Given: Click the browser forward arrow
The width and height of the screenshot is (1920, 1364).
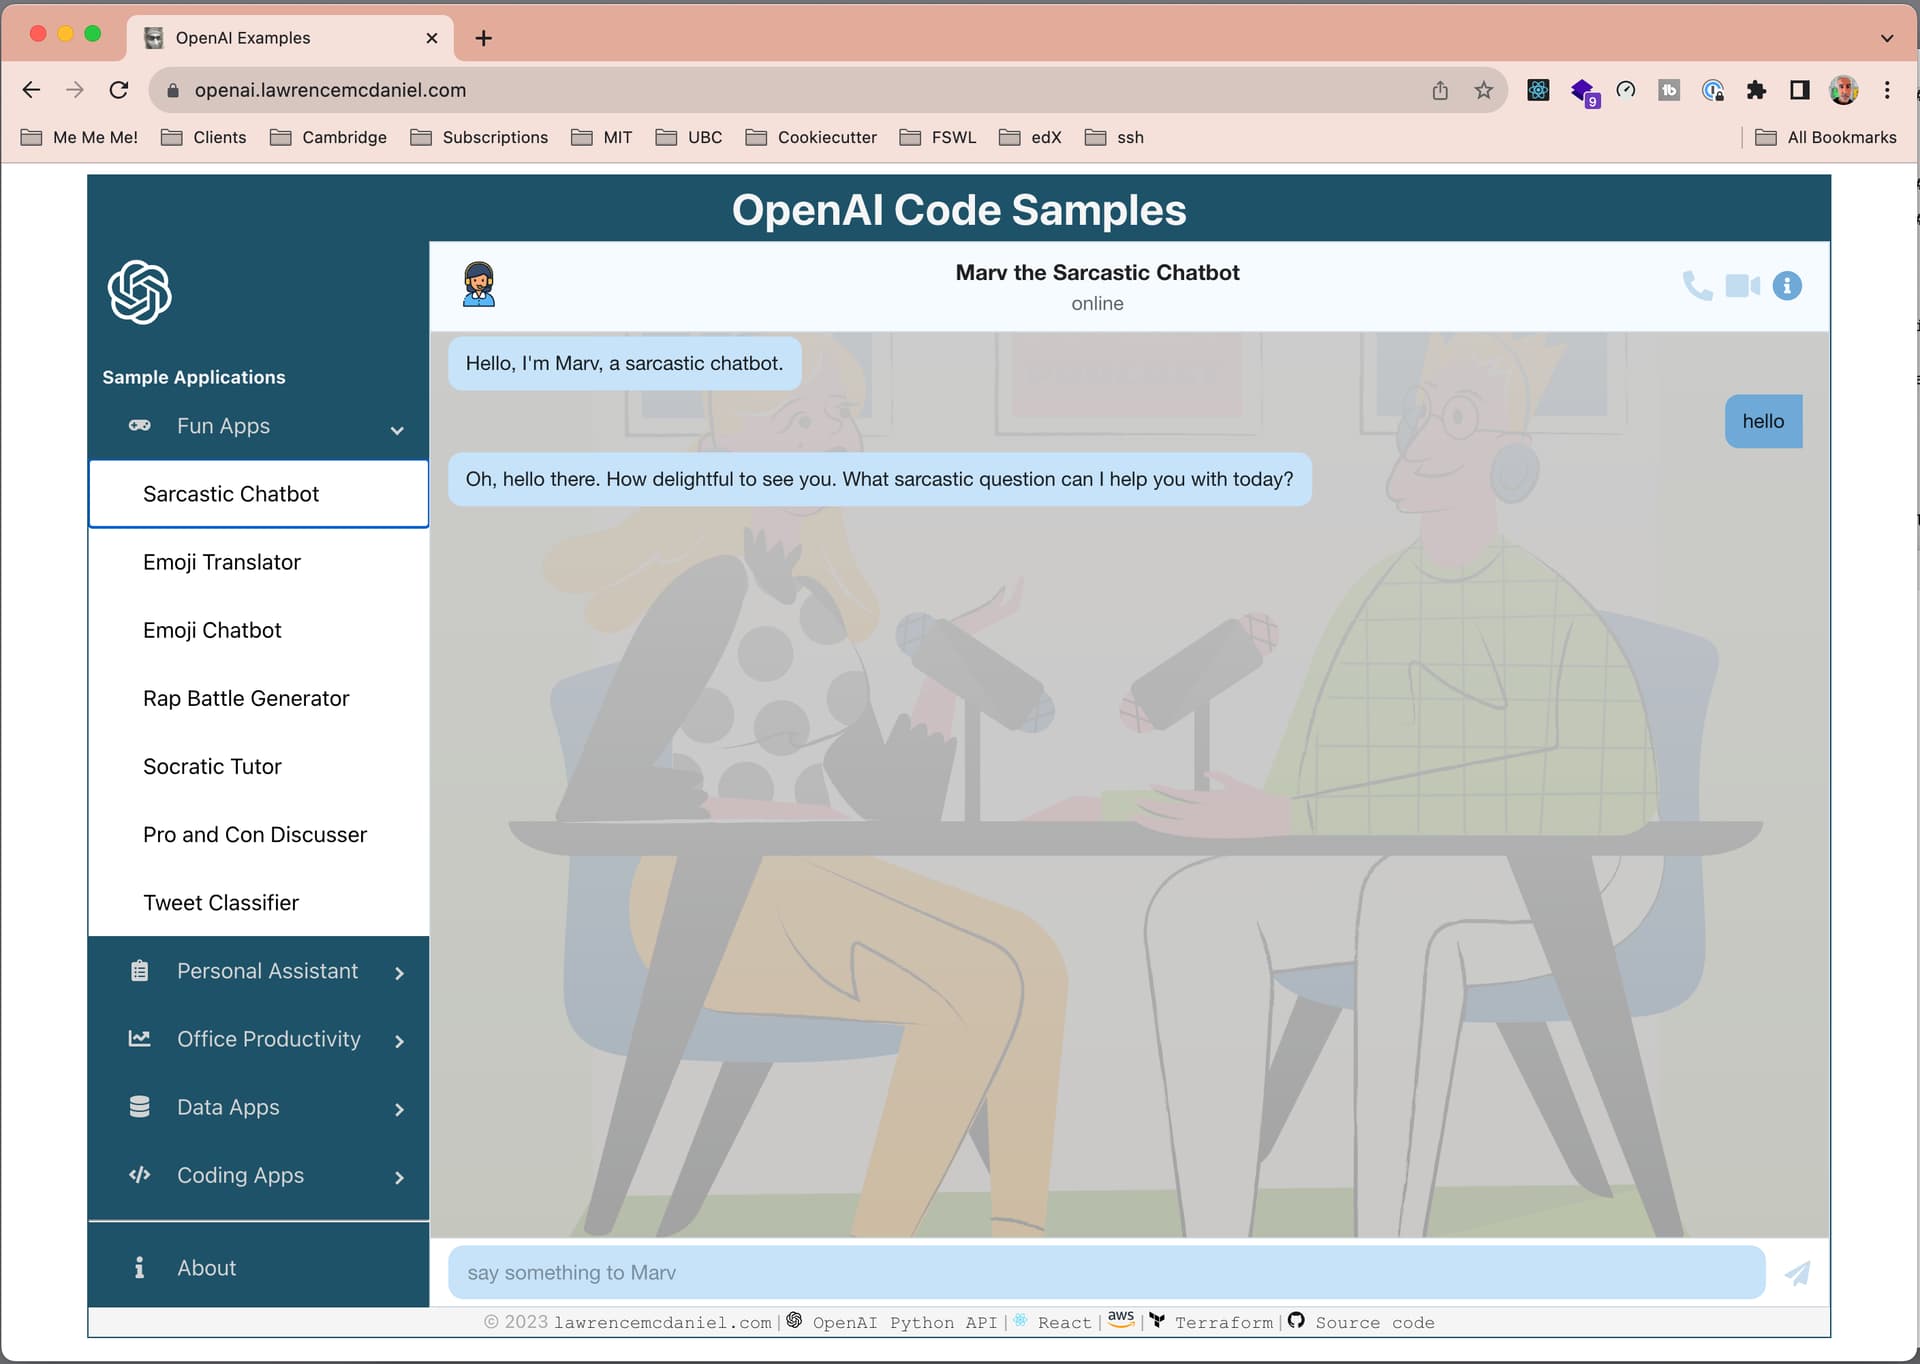Looking at the screenshot, I should tap(75, 90).
